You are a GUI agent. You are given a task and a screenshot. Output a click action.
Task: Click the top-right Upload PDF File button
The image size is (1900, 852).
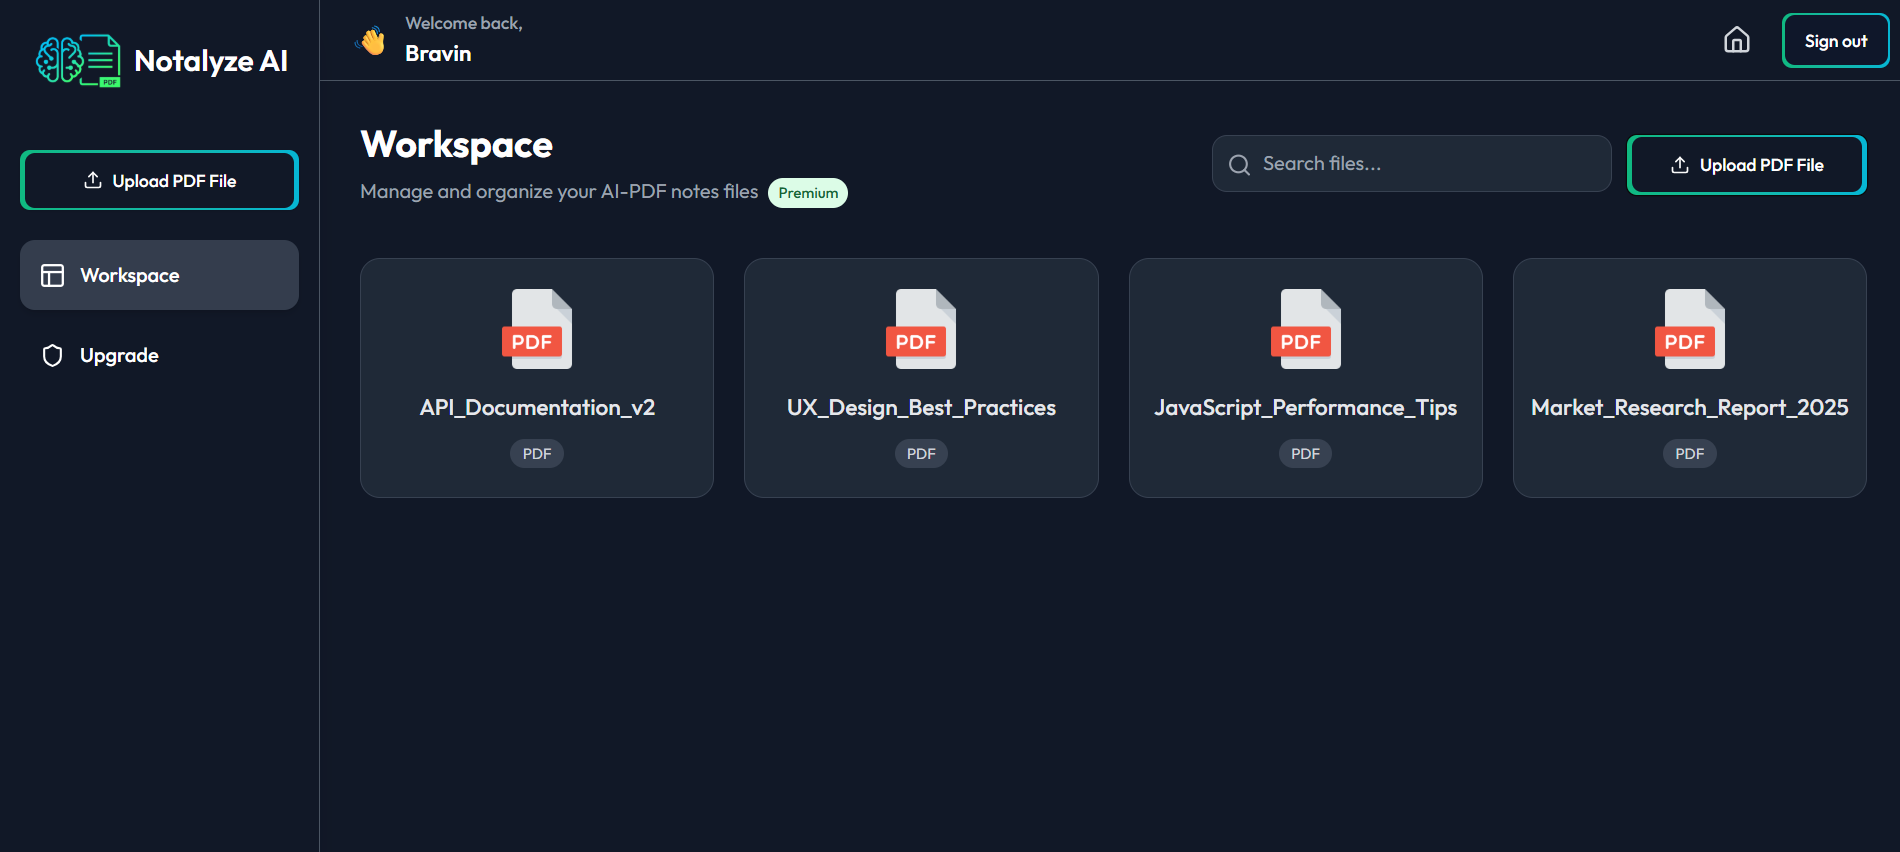1746,165
